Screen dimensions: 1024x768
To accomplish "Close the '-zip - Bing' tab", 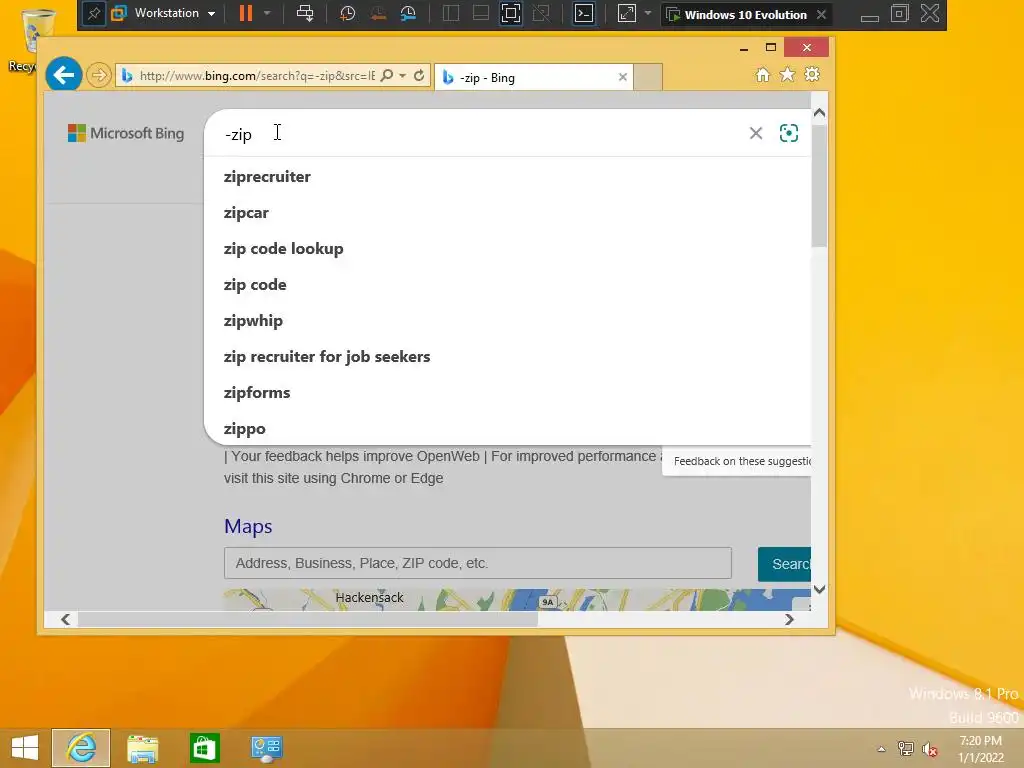I will pyautogui.click(x=623, y=77).
